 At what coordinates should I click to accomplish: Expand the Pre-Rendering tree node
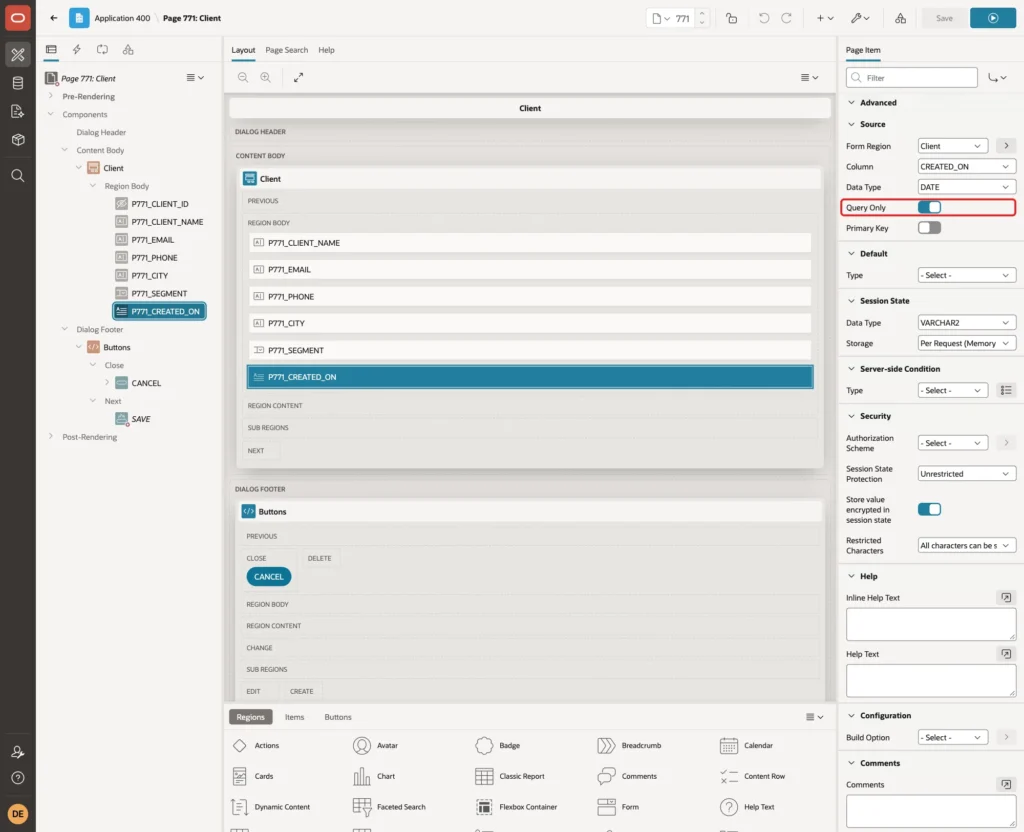click(51, 96)
